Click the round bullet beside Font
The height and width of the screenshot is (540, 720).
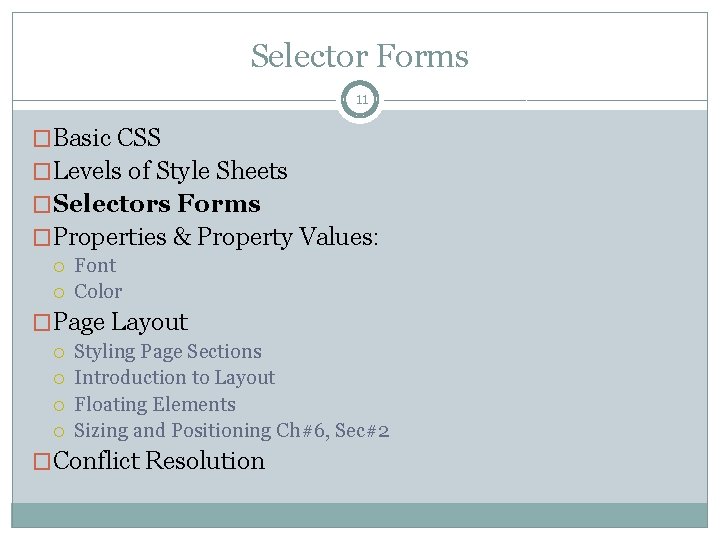click(59, 267)
